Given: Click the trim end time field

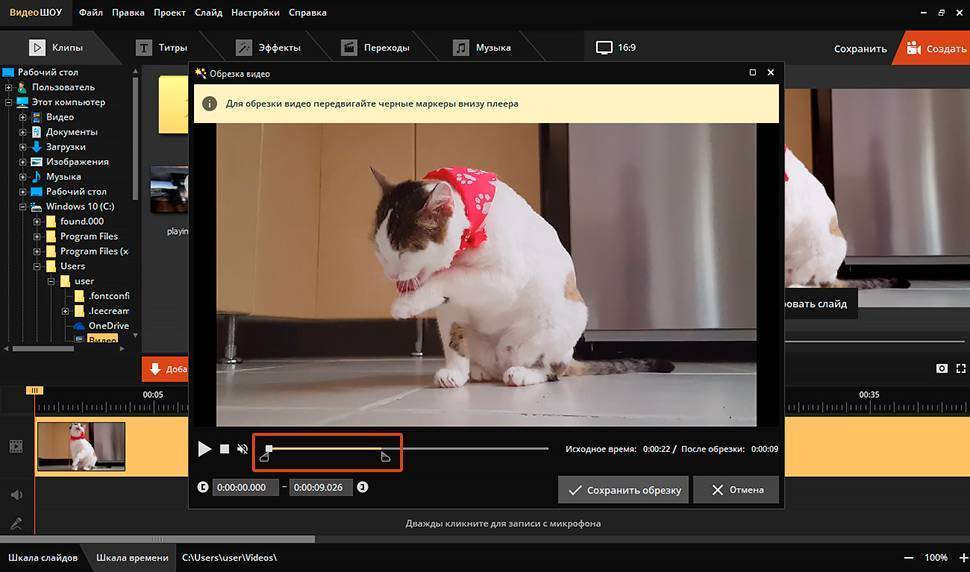Looking at the screenshot, I should click(321, 488).
